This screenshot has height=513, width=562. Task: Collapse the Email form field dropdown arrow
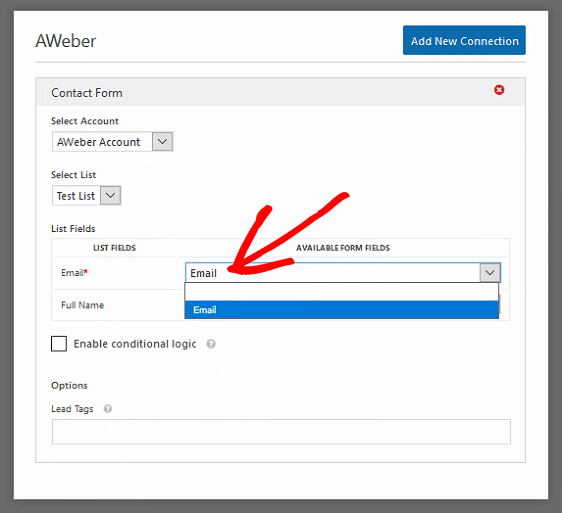[x=490, y=272]
